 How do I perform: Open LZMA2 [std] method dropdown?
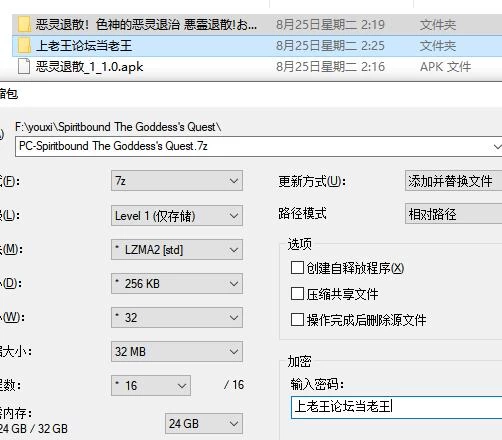tap(177, 250)
